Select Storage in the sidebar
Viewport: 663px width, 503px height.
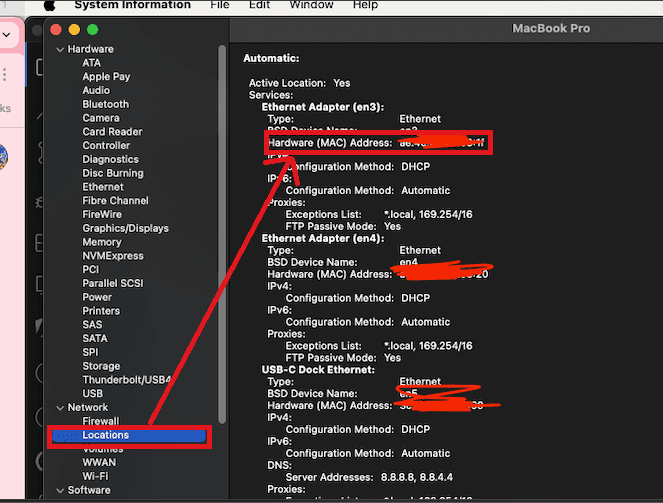pos(101,366)
